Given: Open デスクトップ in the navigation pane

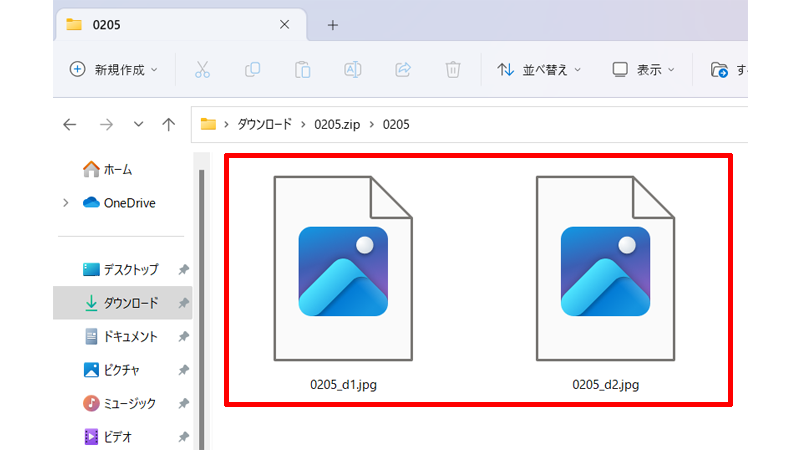Looking at the screenshot, I should tap(121, 269).
